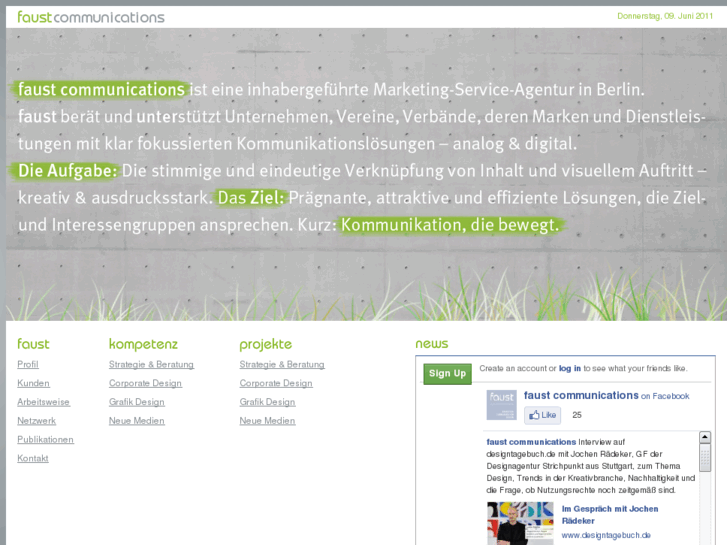Click the highlighted Die Aufgabe: text
This screenshot has width=727, height=545.
pos(68,171)
